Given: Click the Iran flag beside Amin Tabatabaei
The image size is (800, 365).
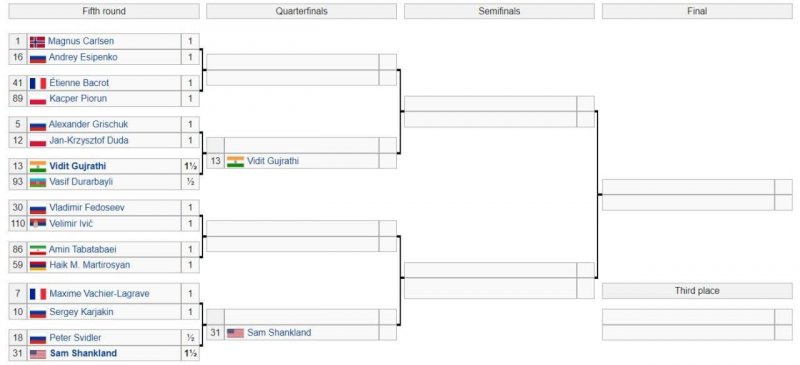Looking at the screenshot, I should (38, 250).
